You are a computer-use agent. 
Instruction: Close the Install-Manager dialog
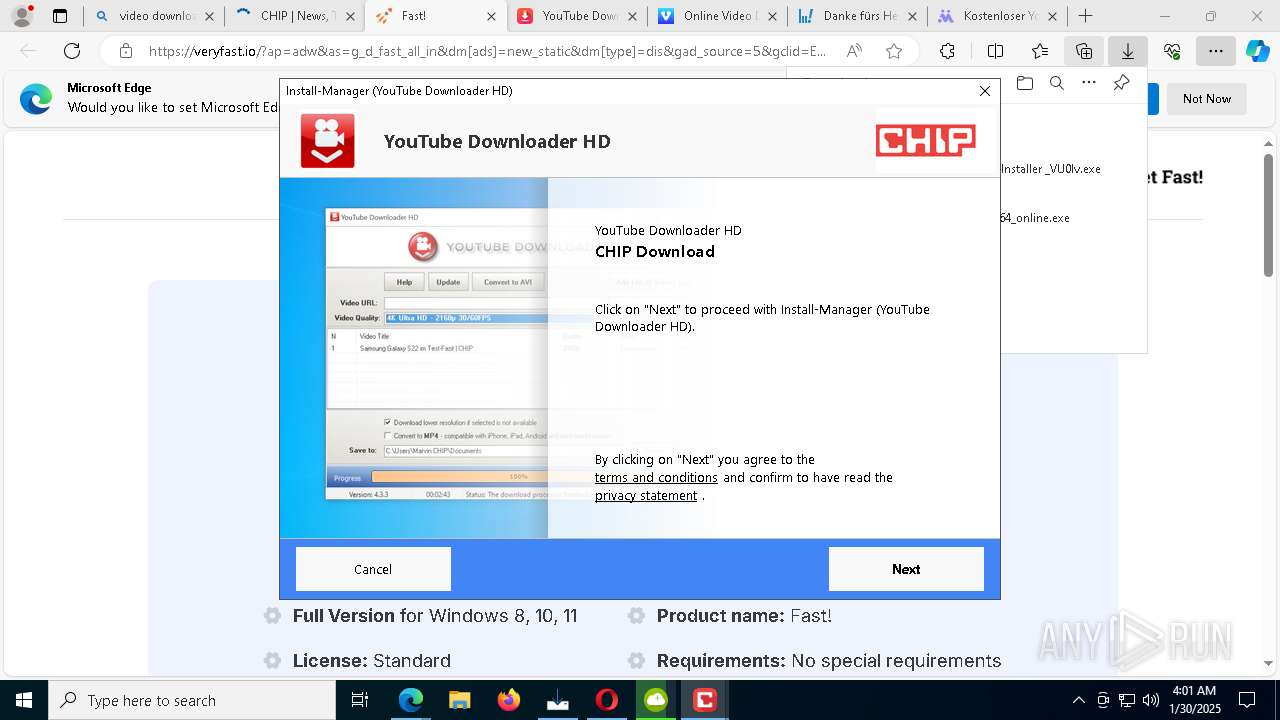pyautogui.click(x=985, y=91)
